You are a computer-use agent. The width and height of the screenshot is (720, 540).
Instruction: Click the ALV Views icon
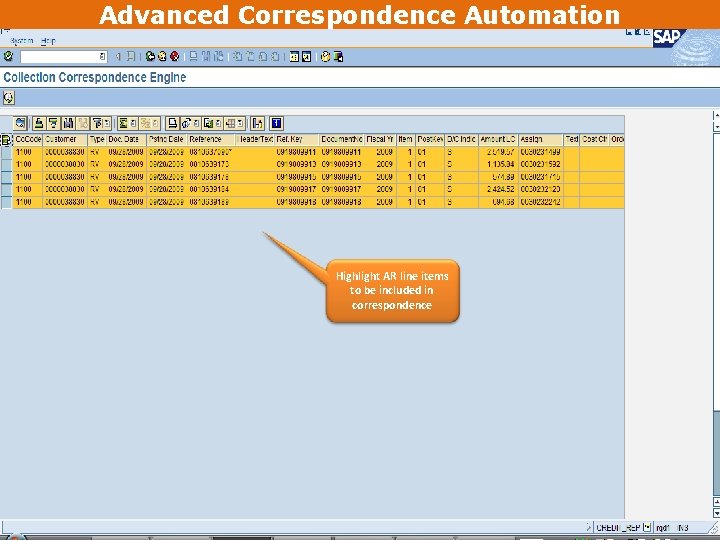point(186,123)
